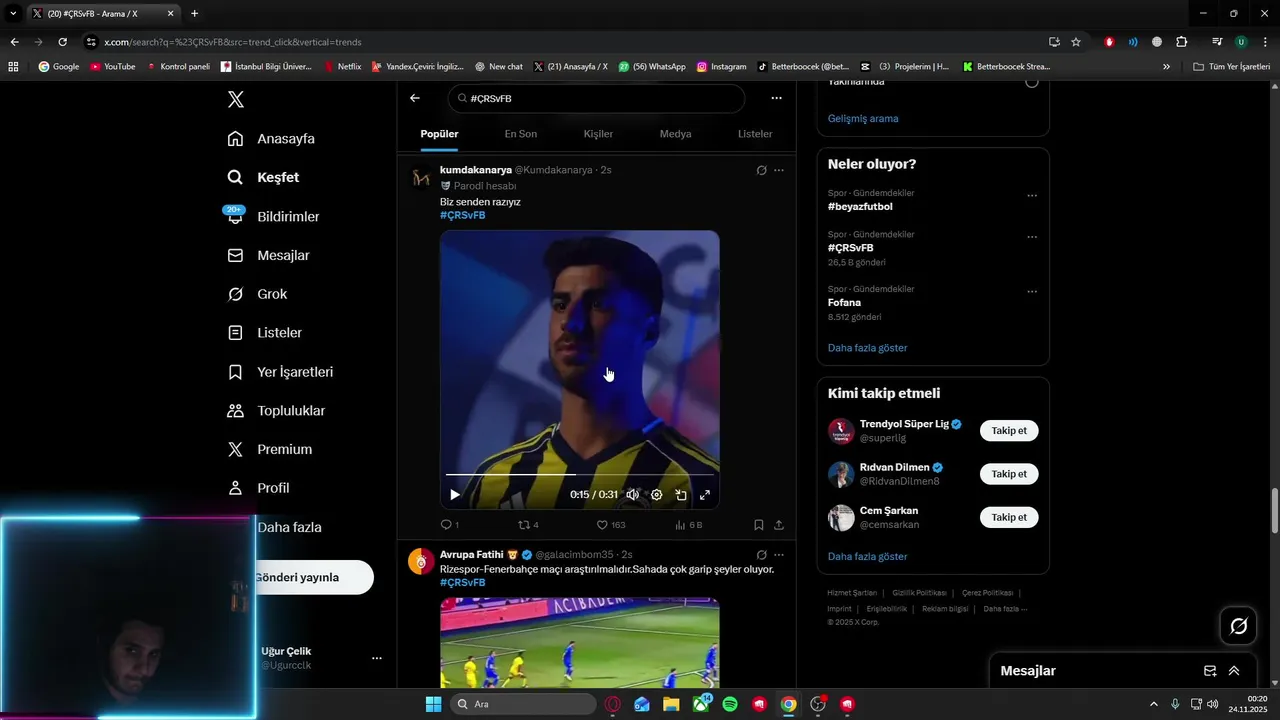Open the #beyazfutbol trend
Image resolution: width=1280 pixels, height=720 pixels.
860,206
